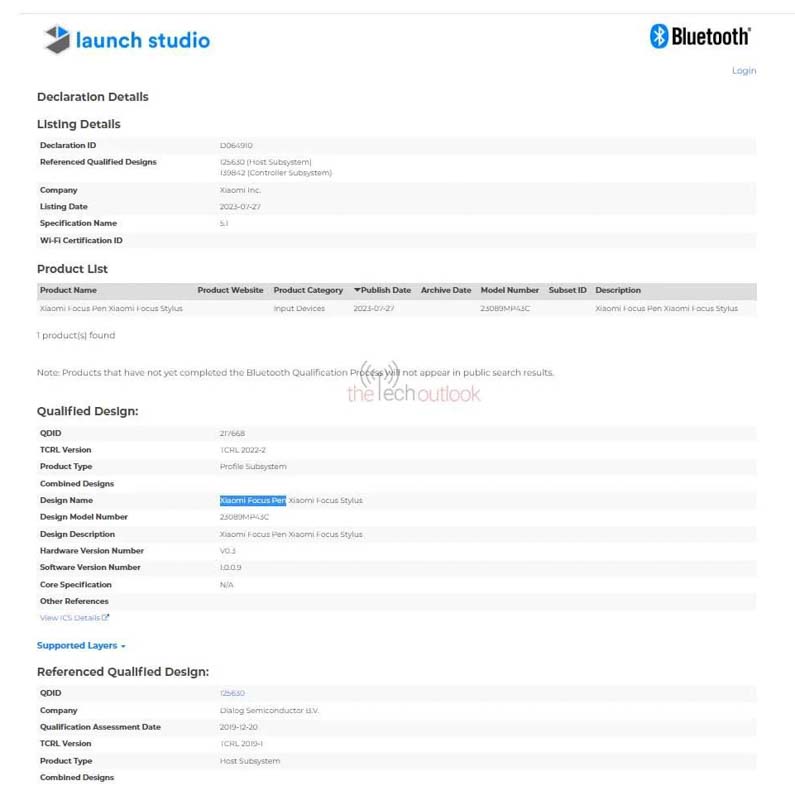Click the Listing Details heading

[x=79, y=124]
